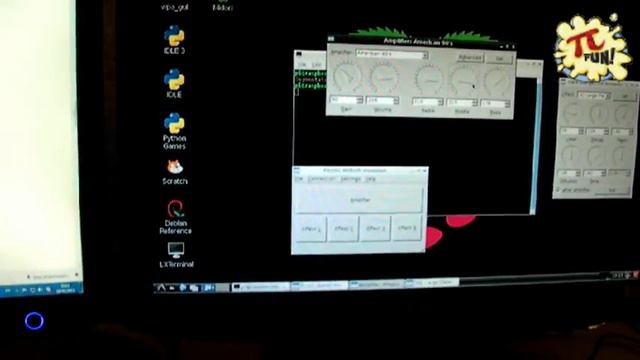
Task: Switch to the Amplifier window's taskbar entry
Action: coord(376,284)
